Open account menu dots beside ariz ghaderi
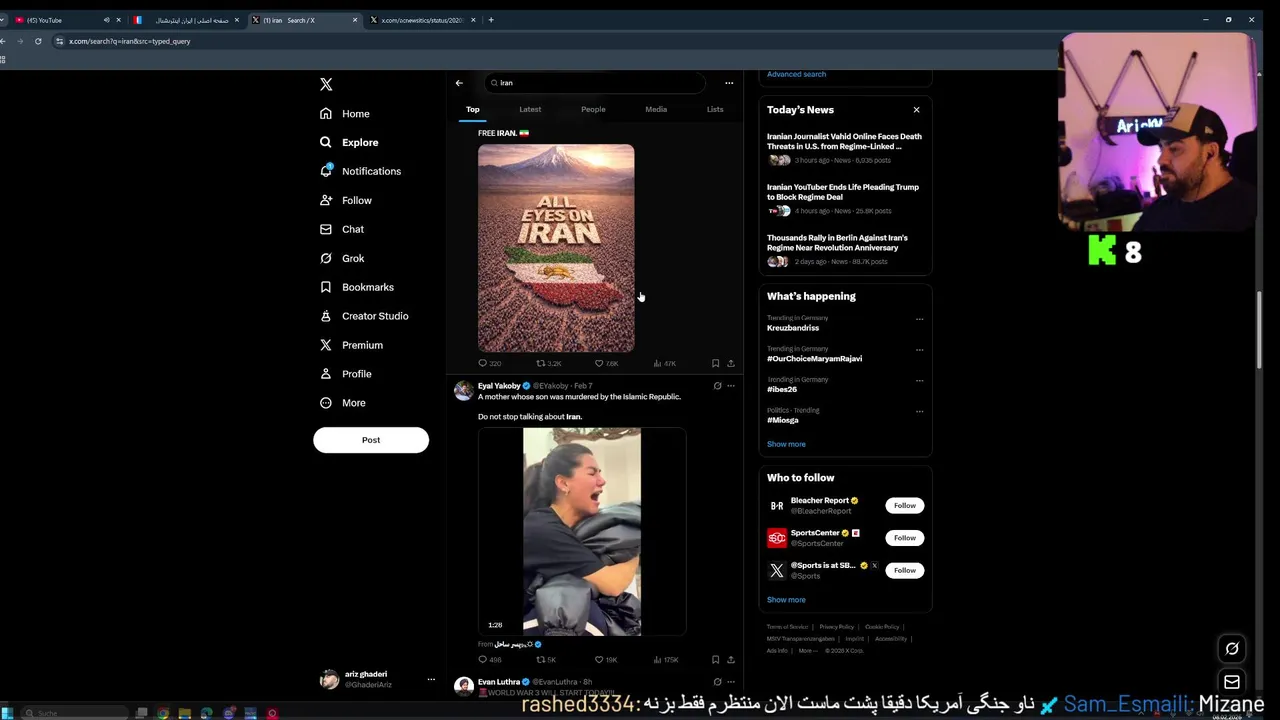1280x720 pixels. [431, 679]
